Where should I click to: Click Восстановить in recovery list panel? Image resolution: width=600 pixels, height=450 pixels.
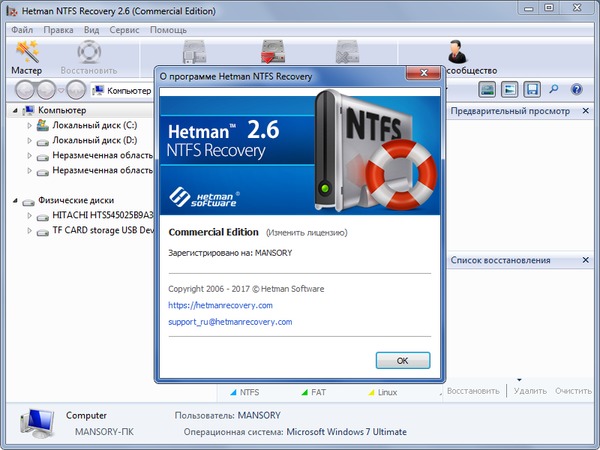point(473,391)
